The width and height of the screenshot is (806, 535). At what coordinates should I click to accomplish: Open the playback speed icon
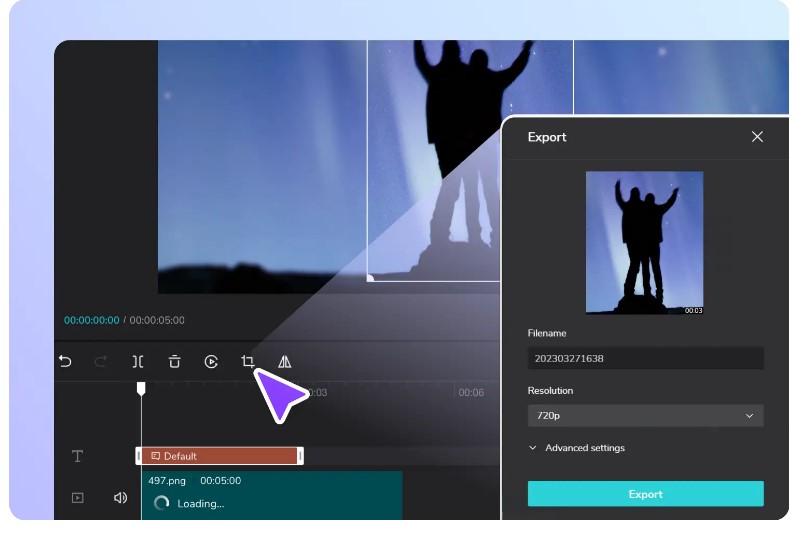coord(211,362)
